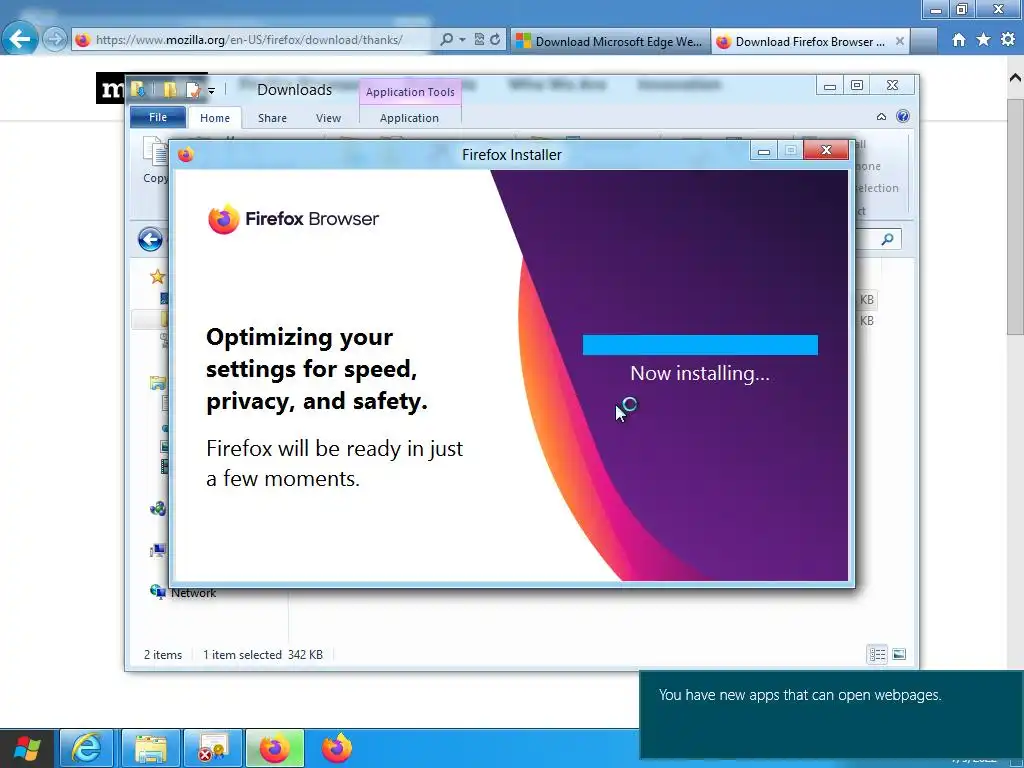Open a new Internet Explorer tab
Viewport: 1024px width, 768px height.
pyautogui.click(x=923, y=41)
